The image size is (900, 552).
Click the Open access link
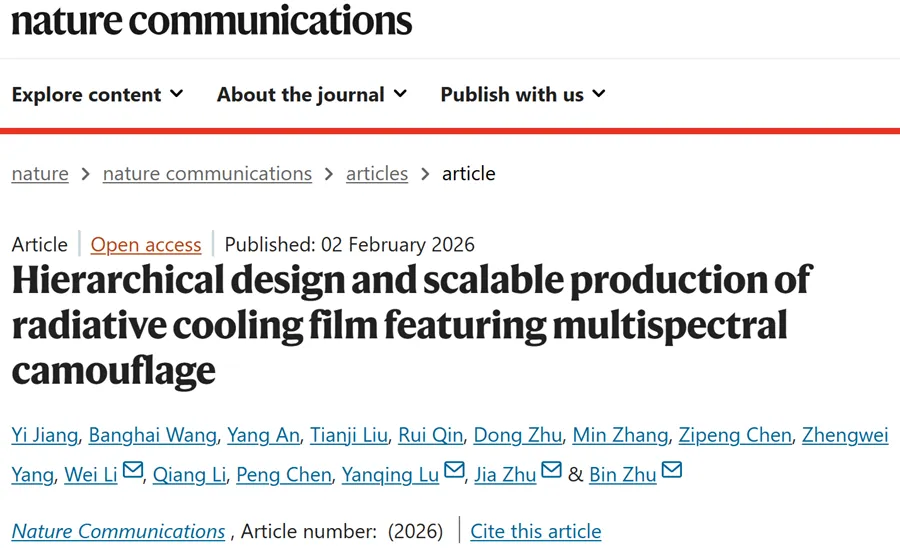coord(146,245)
